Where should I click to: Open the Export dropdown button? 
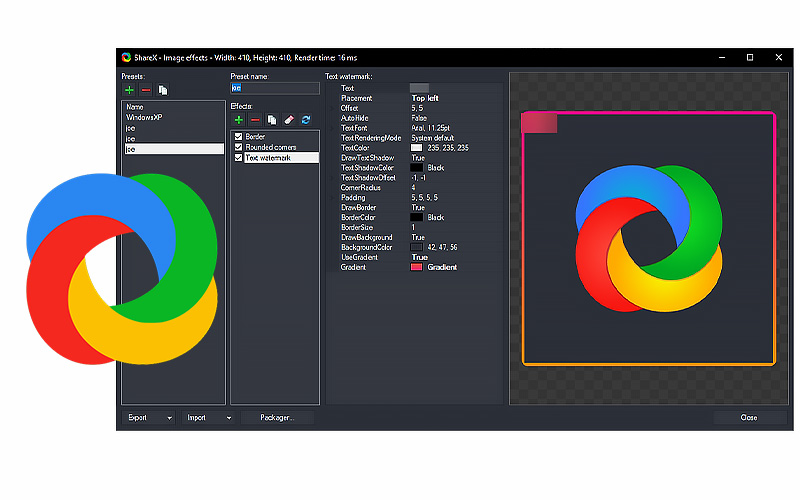[148, 417]
